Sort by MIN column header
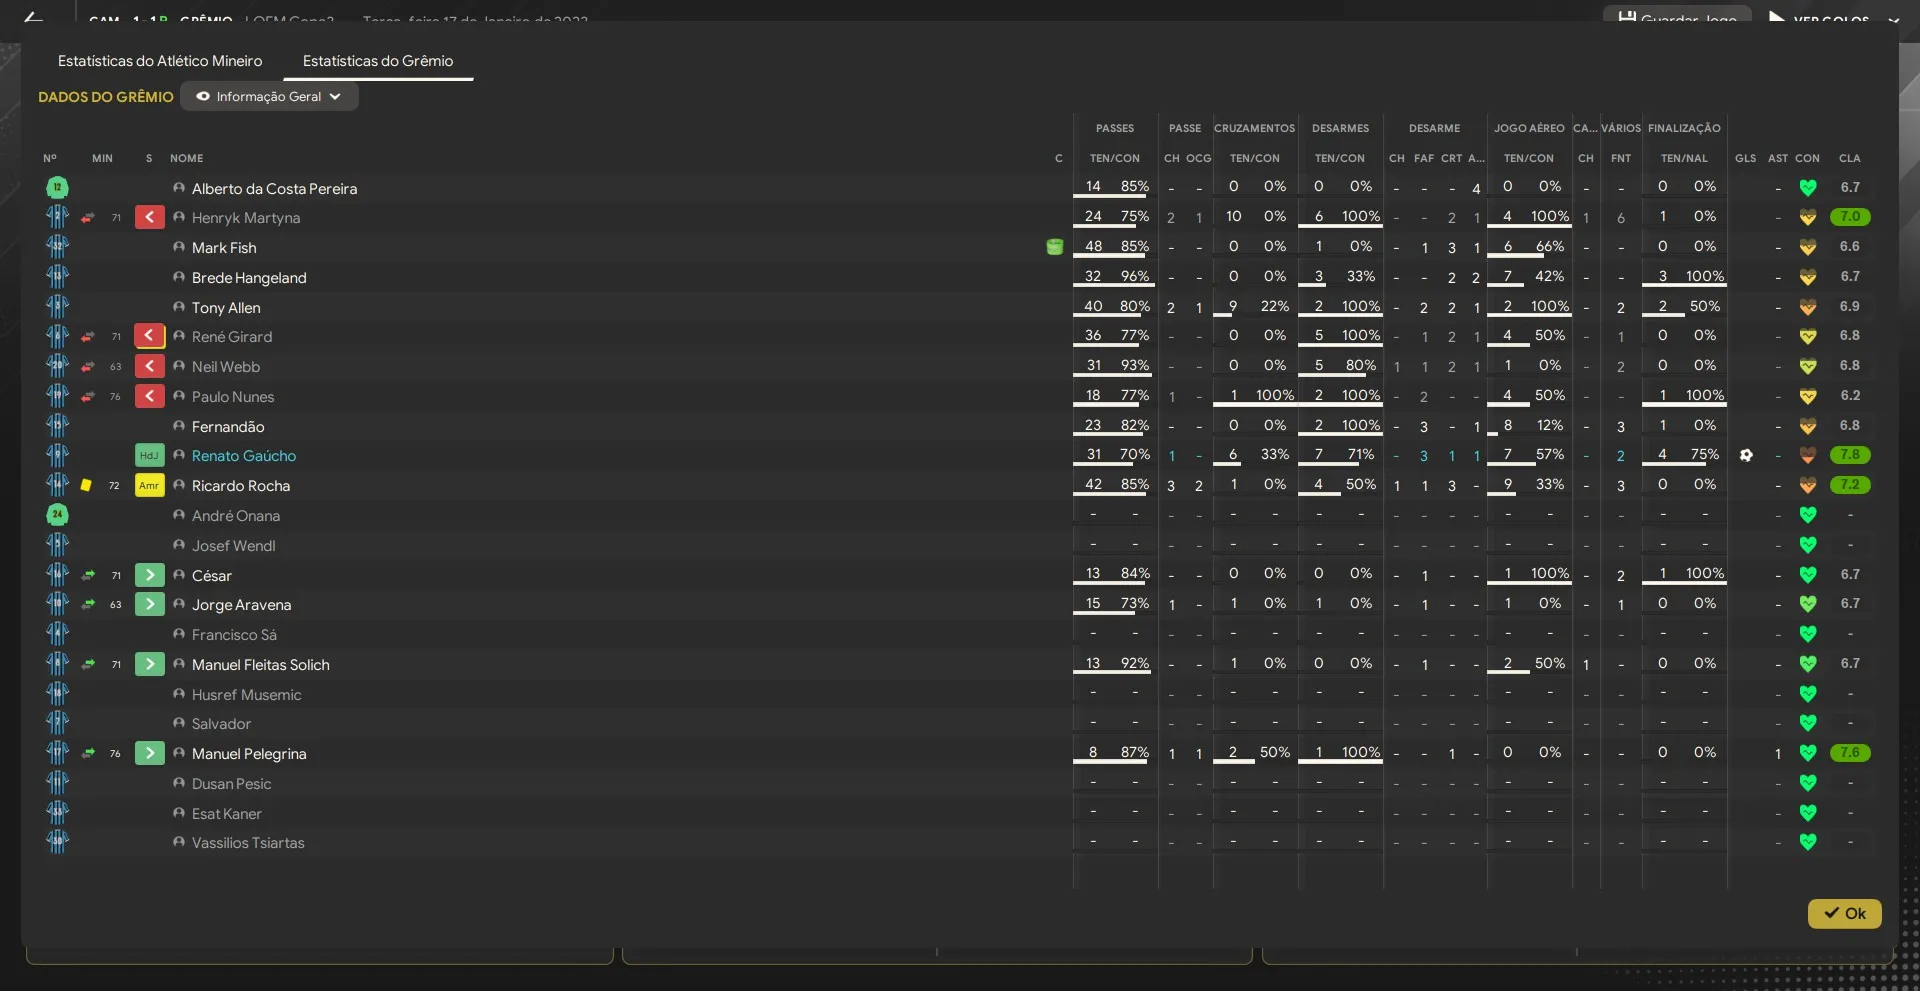1920x991 pixels. pos(102,158)
